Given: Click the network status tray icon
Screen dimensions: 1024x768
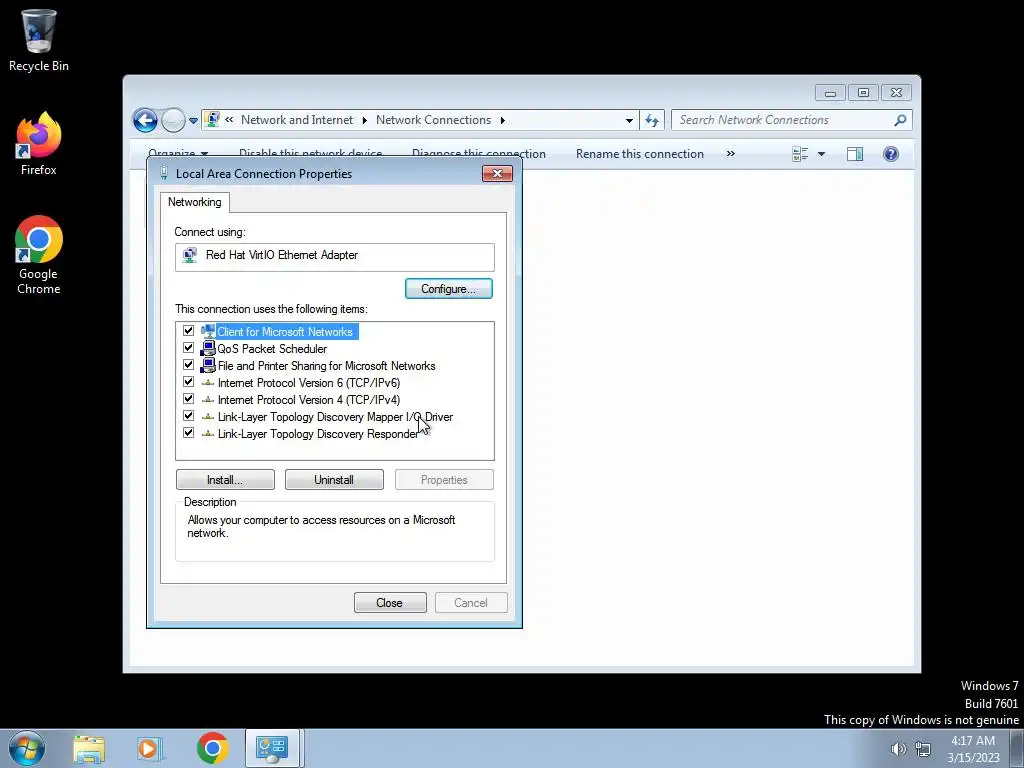Looking at the screenshot, I should 923,749.
